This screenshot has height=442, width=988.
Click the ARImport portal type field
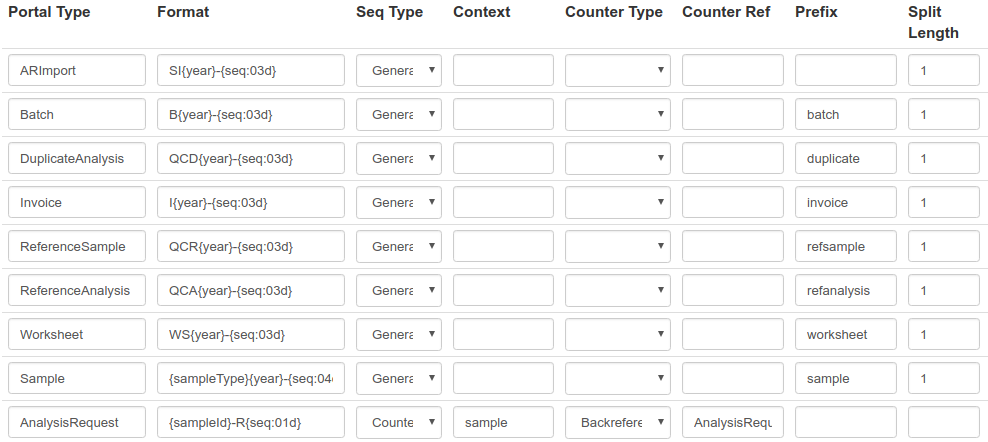click(x=76, y=71)
